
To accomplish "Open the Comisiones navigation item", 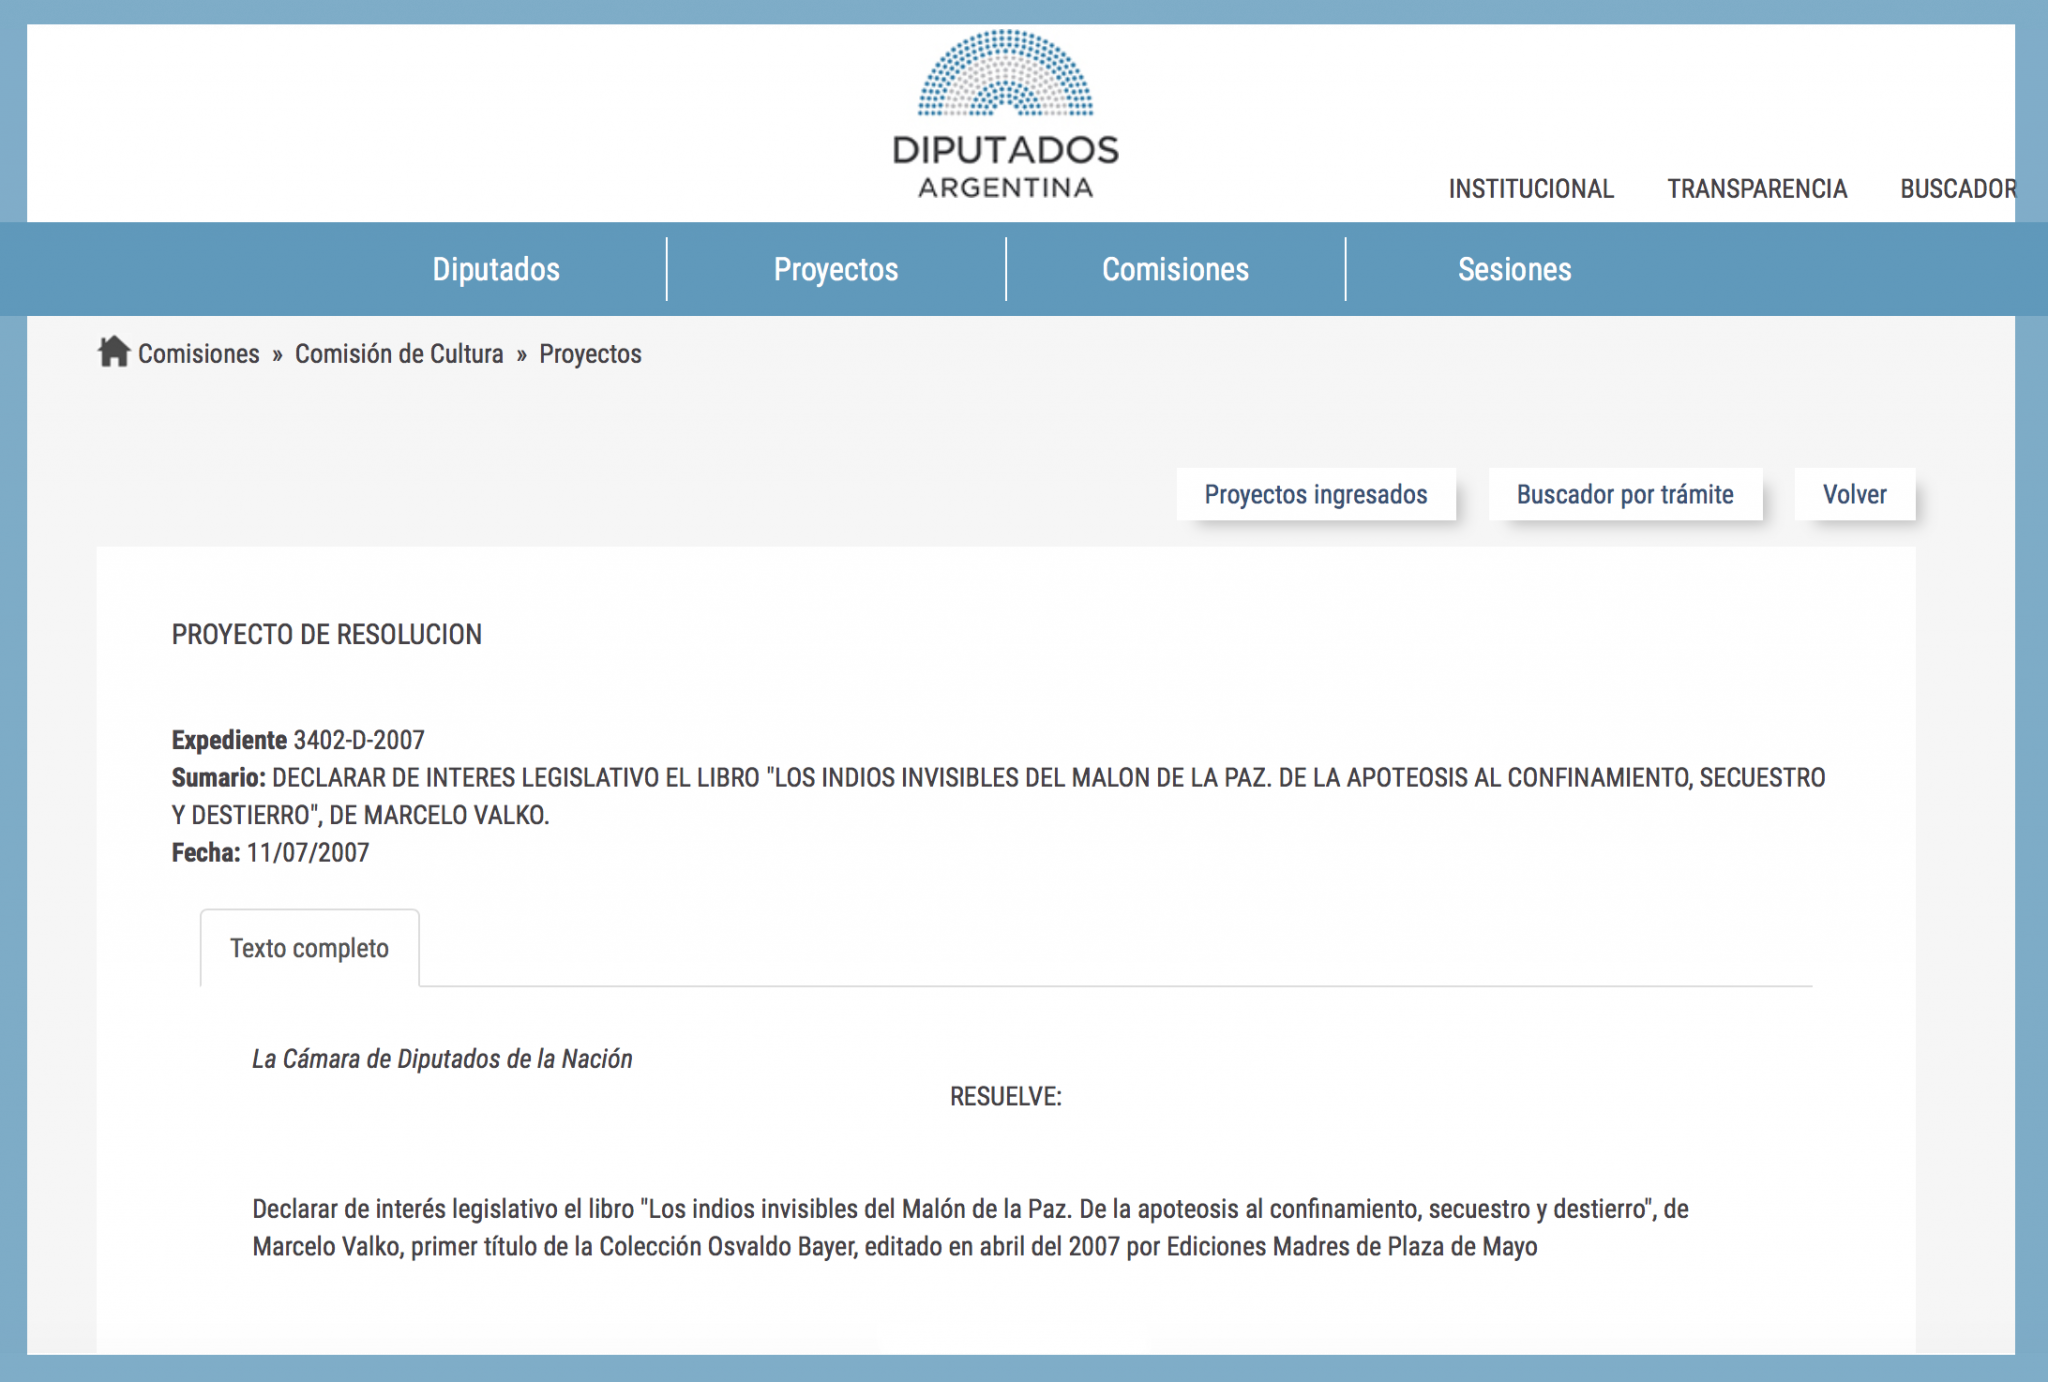I will [x=1175, y=269].
